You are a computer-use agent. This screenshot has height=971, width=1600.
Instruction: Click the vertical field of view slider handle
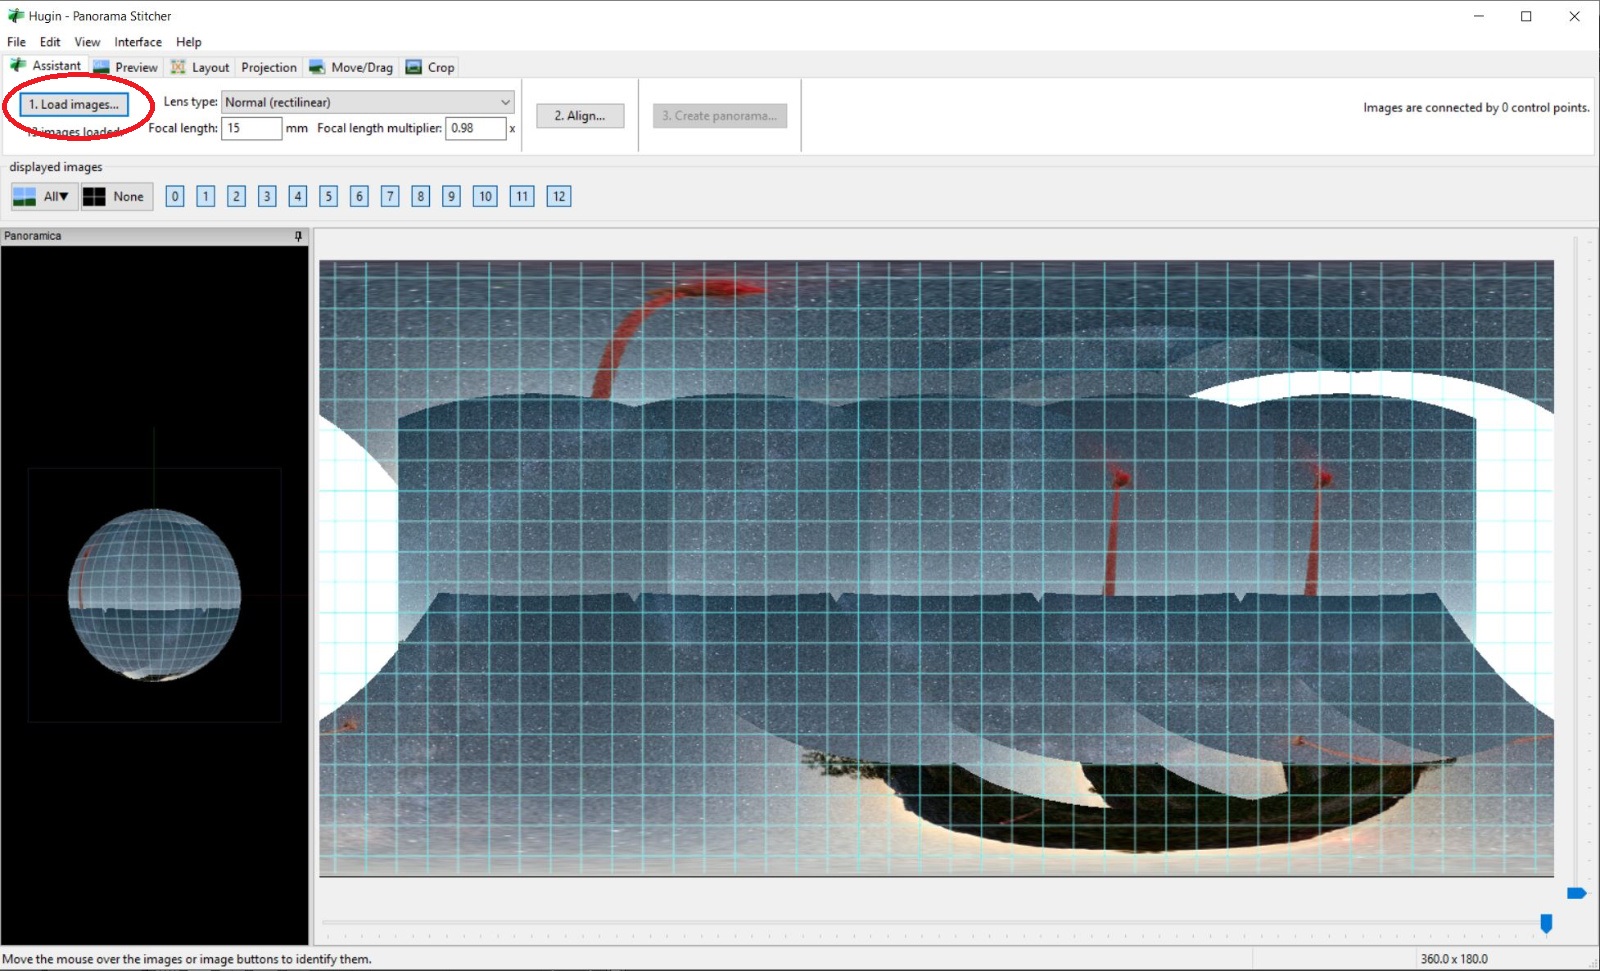tap(1576, 893)
